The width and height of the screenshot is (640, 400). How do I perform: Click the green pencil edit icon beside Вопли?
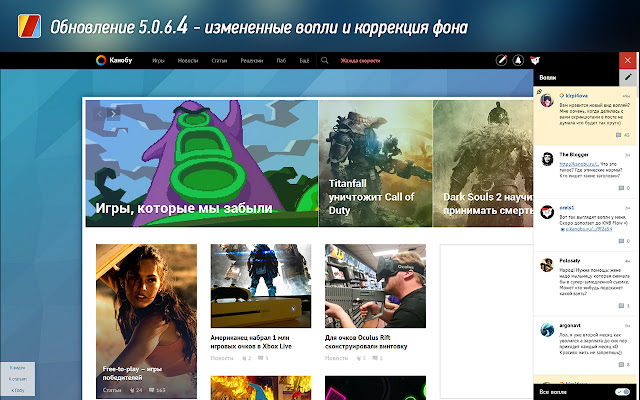tap(628, 77)
